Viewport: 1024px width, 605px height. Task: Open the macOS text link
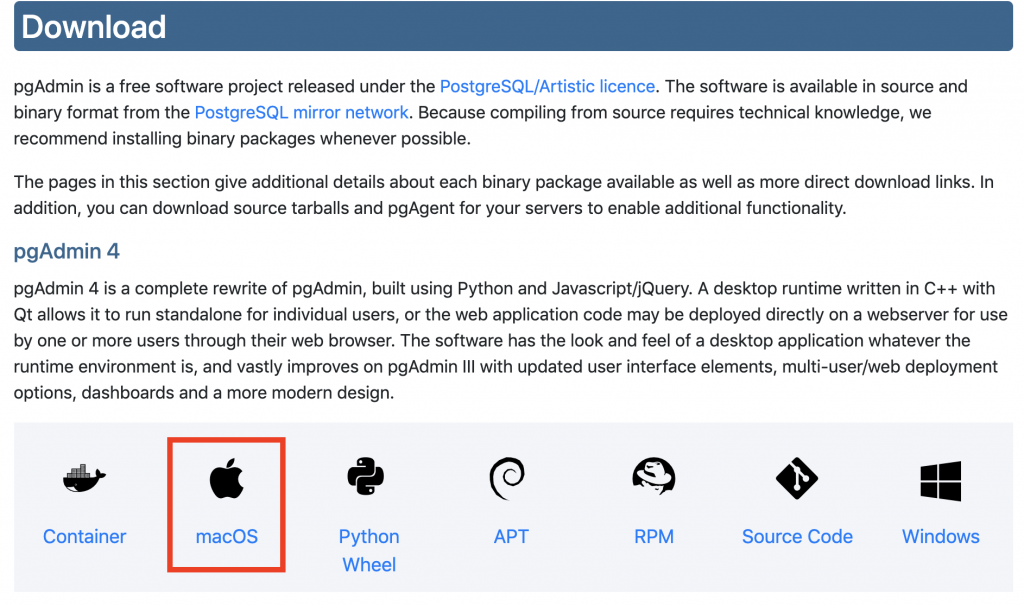coord(227,537)
